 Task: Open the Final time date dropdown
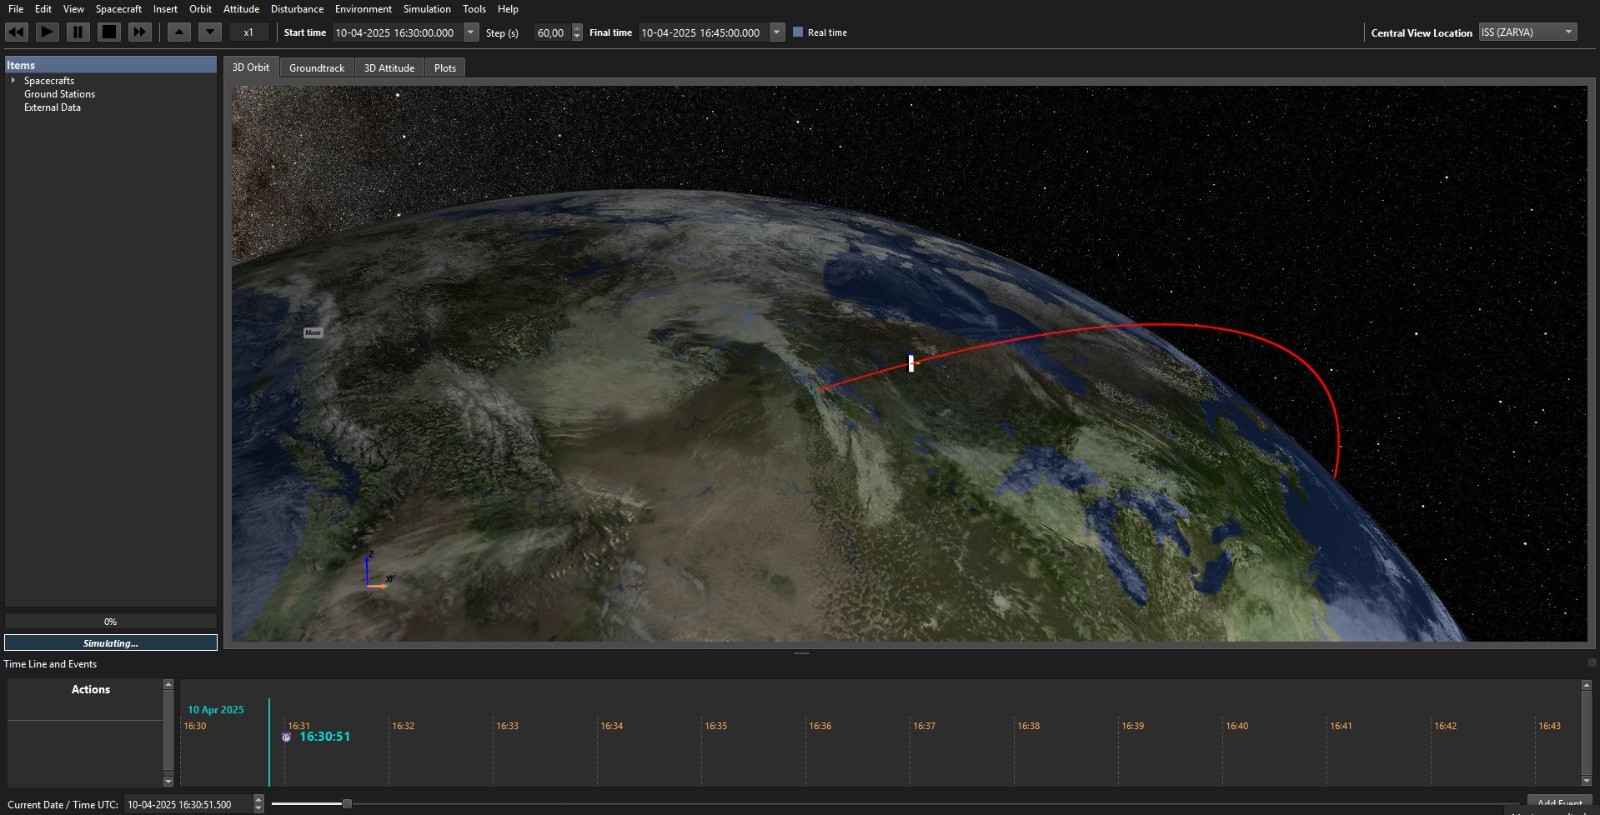click(x=777, y=32)
